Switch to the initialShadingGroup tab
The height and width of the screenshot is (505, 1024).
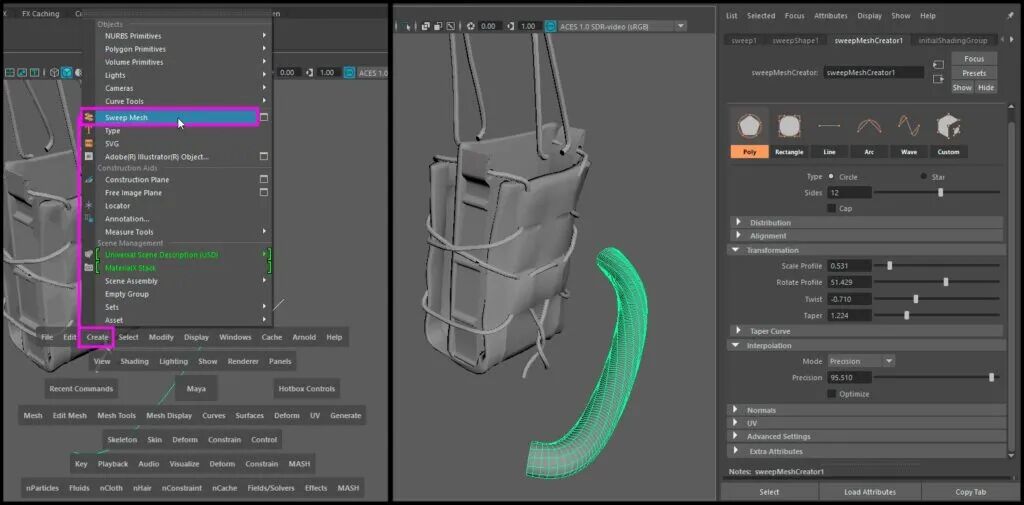click(x=953, y=41)
